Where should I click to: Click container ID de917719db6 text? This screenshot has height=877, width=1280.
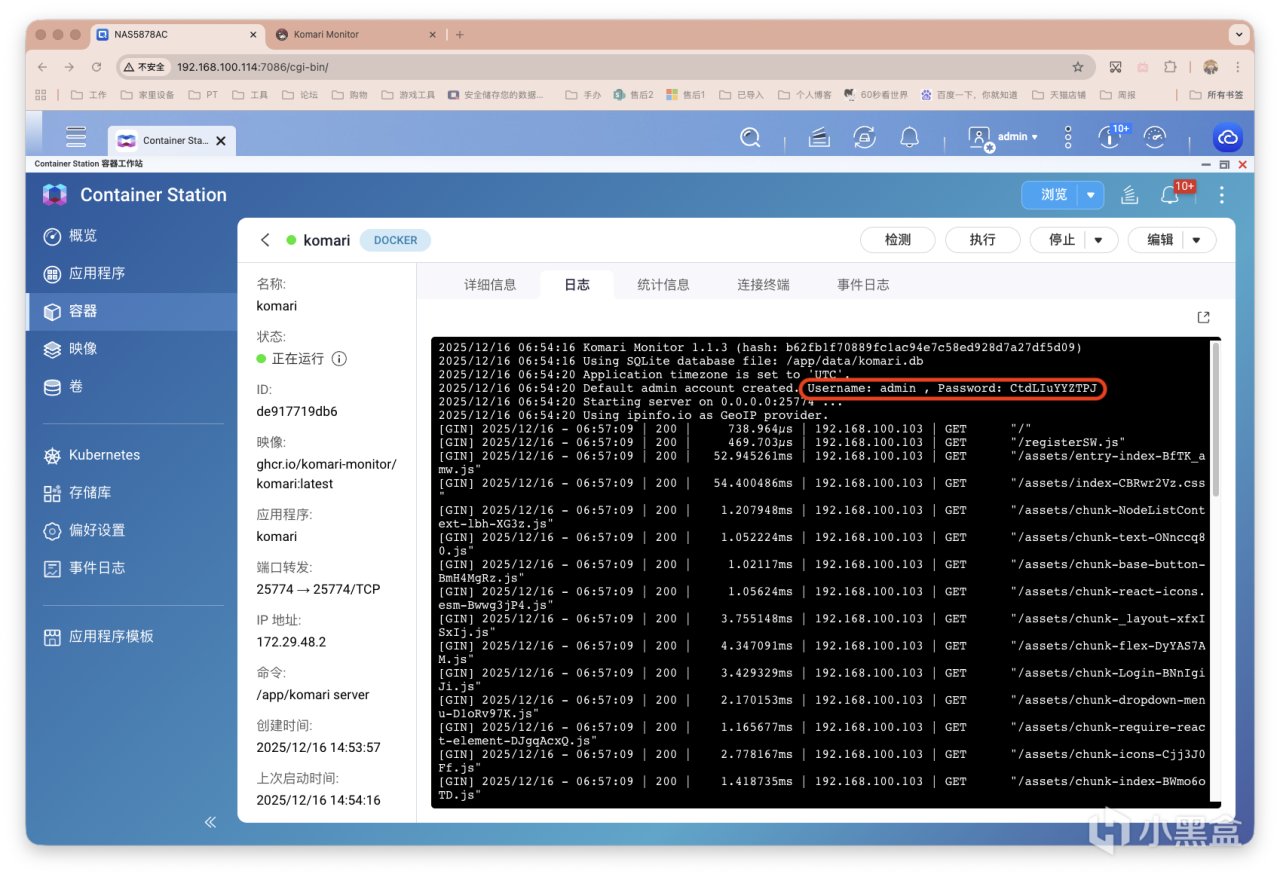pos(297,411)
